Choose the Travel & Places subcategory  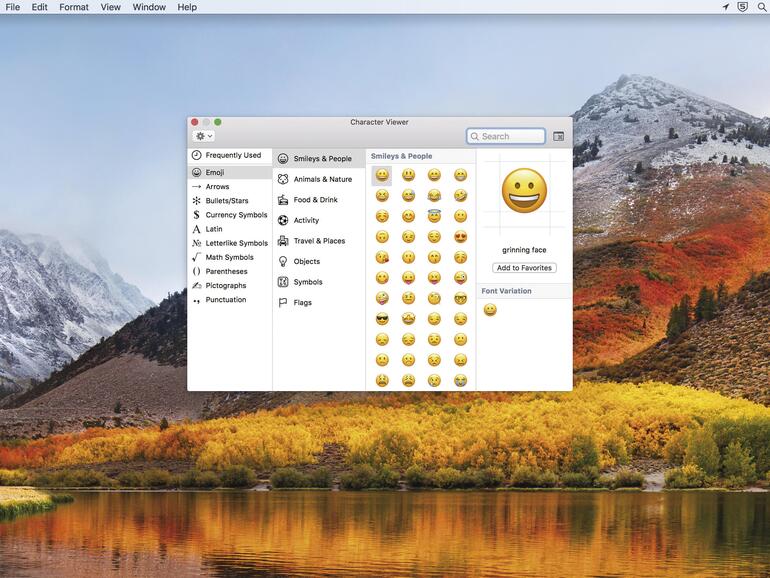point(319,241)
